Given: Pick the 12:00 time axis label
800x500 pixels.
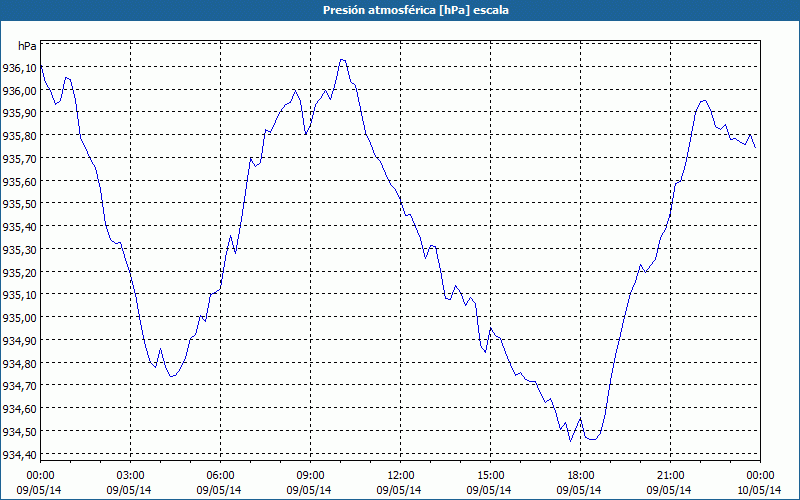Looking at the screenshot, I should click(x=401, y=476).
